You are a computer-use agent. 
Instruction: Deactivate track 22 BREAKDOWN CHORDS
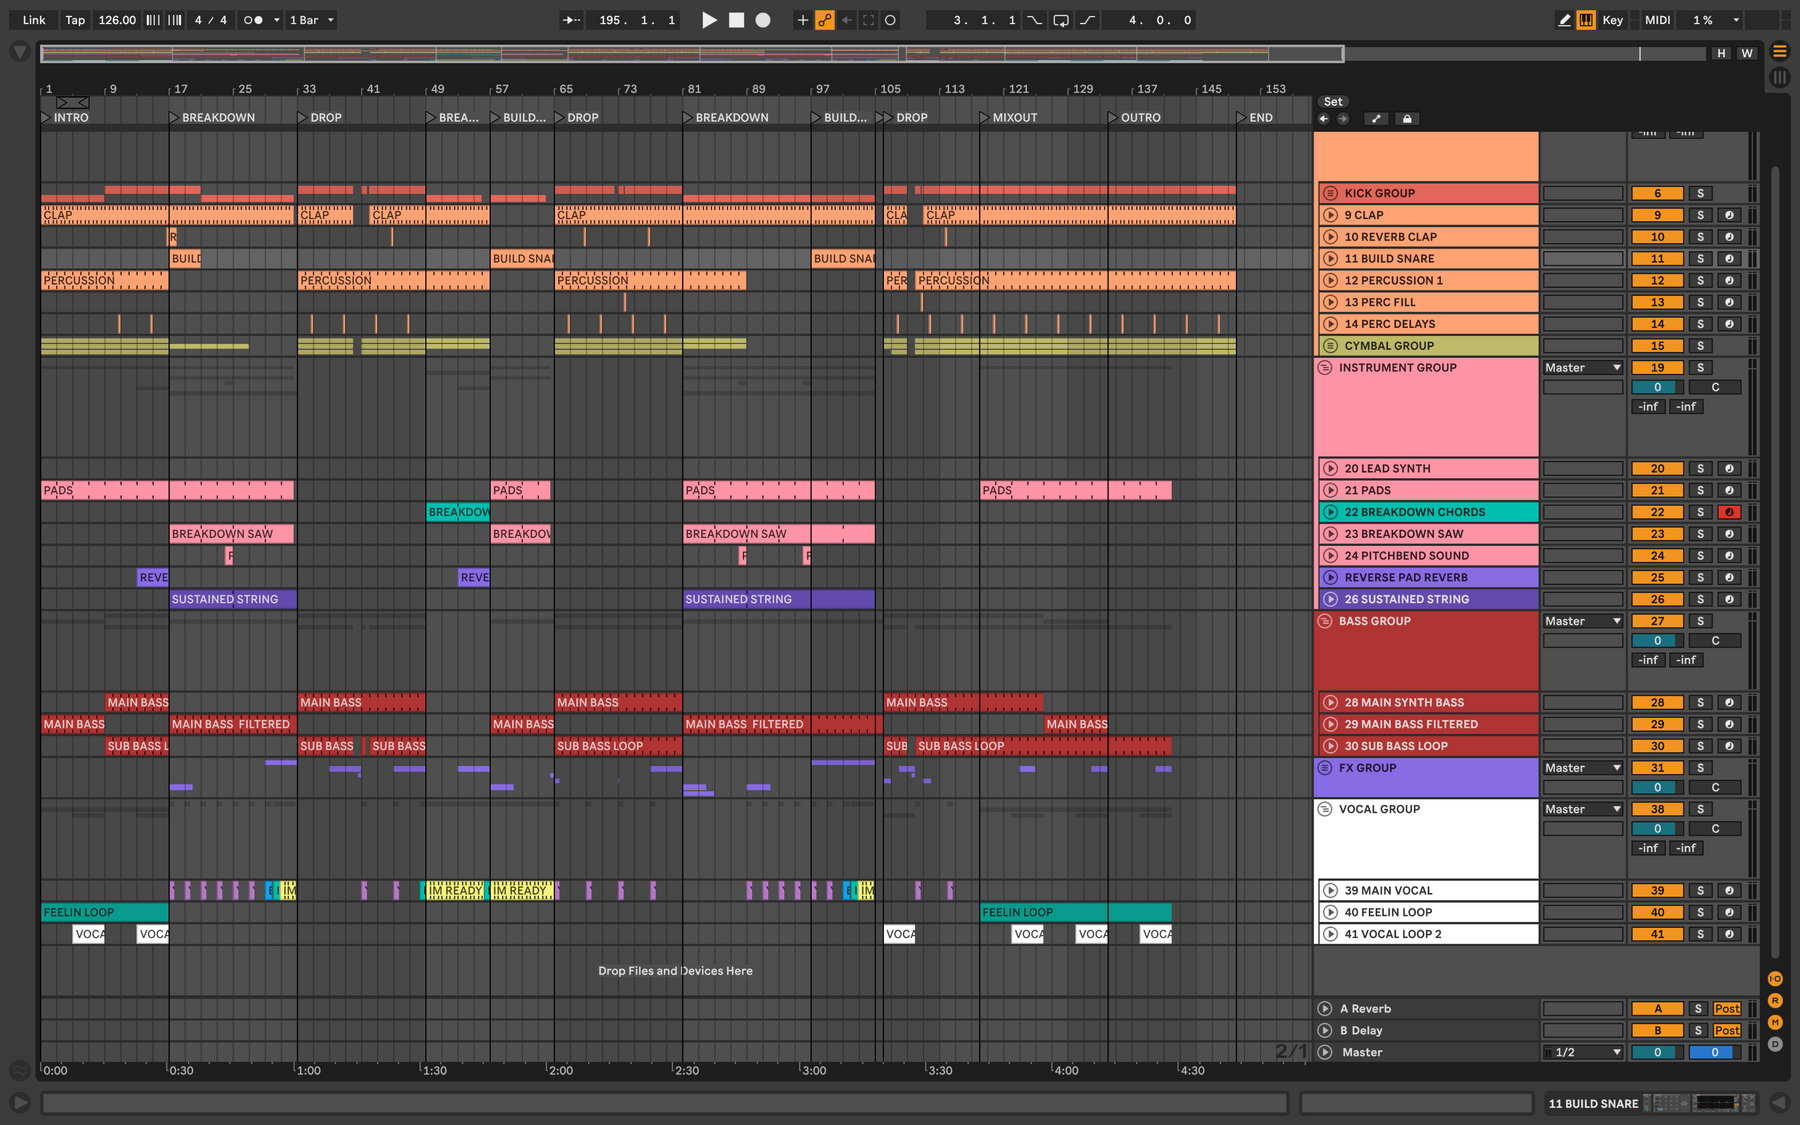tap(1657, 512)
